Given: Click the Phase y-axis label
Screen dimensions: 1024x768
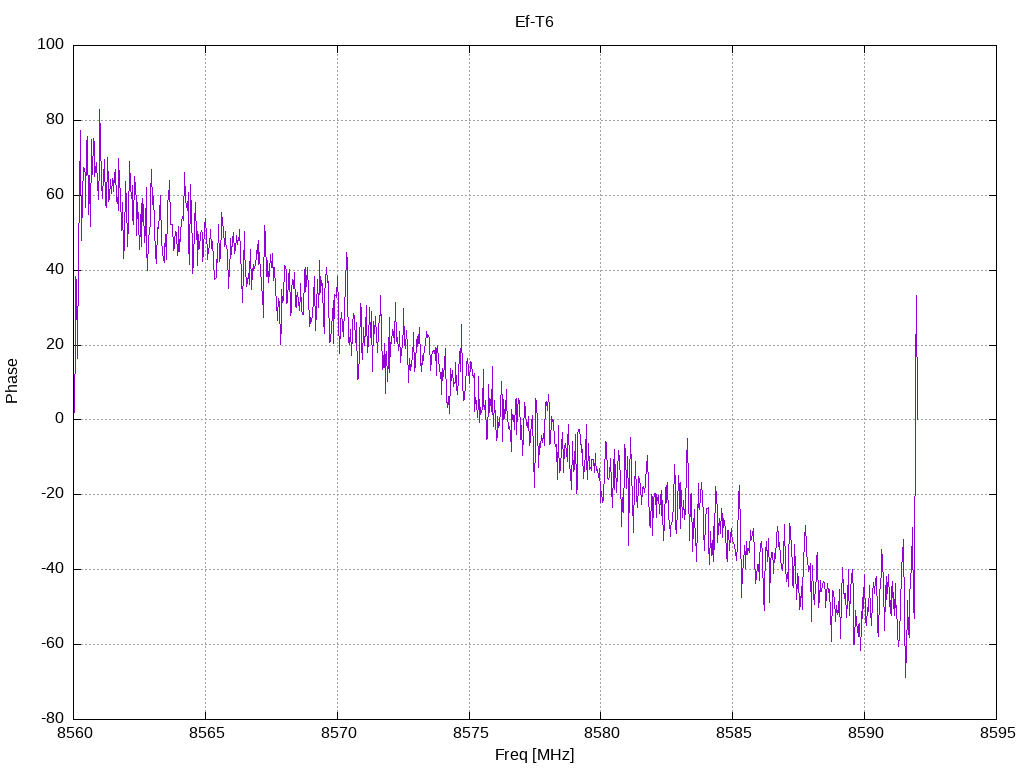Looking at the screenshot, I should pyautogui.click(x=12, y=381).
